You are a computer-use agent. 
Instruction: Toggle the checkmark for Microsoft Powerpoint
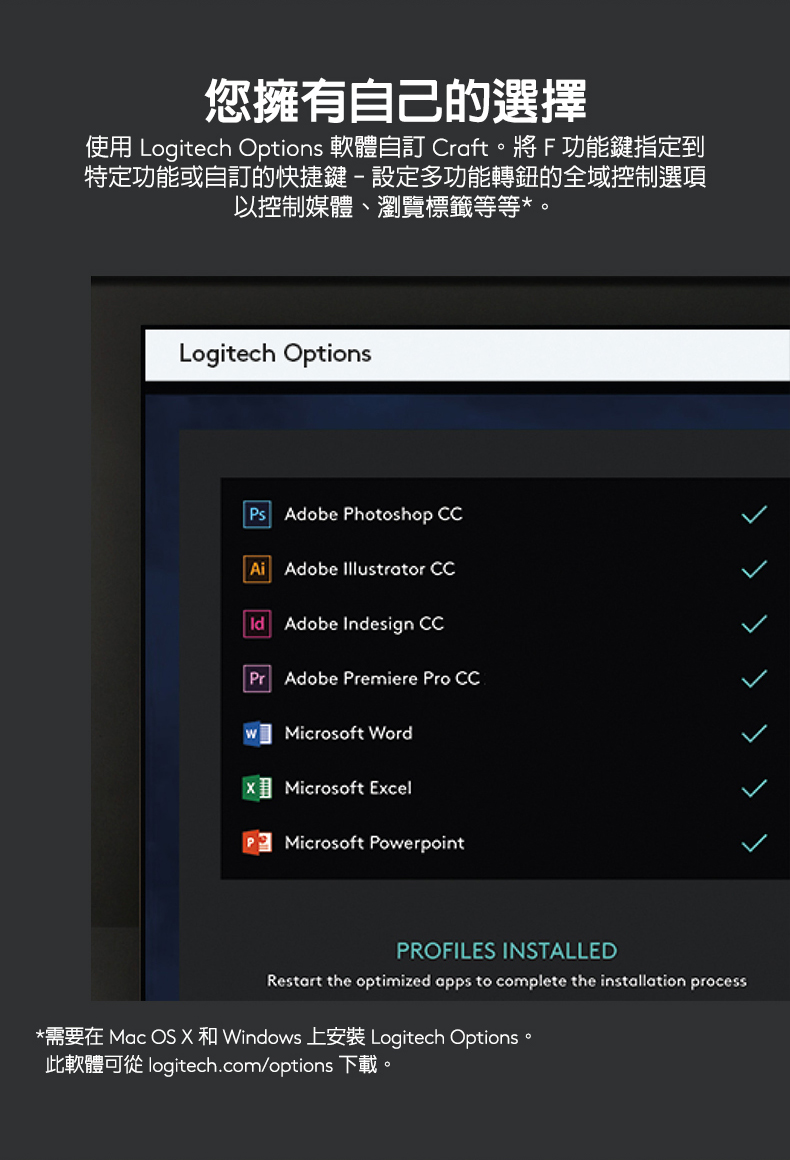[754, 843]
